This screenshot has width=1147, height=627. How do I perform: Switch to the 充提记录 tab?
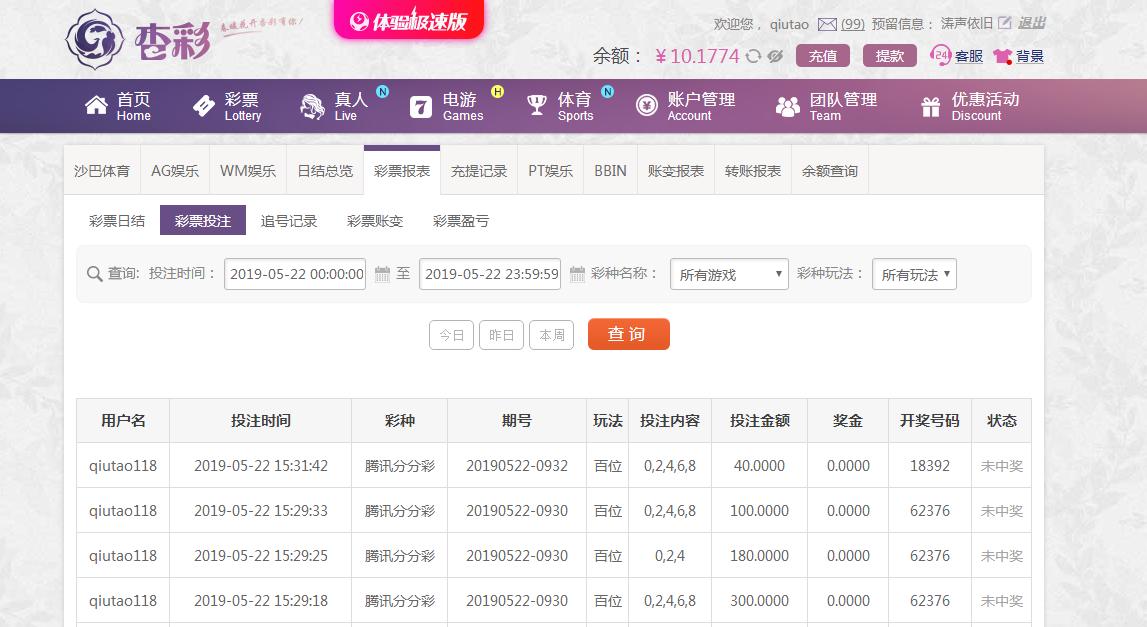(x=479, y=171)
